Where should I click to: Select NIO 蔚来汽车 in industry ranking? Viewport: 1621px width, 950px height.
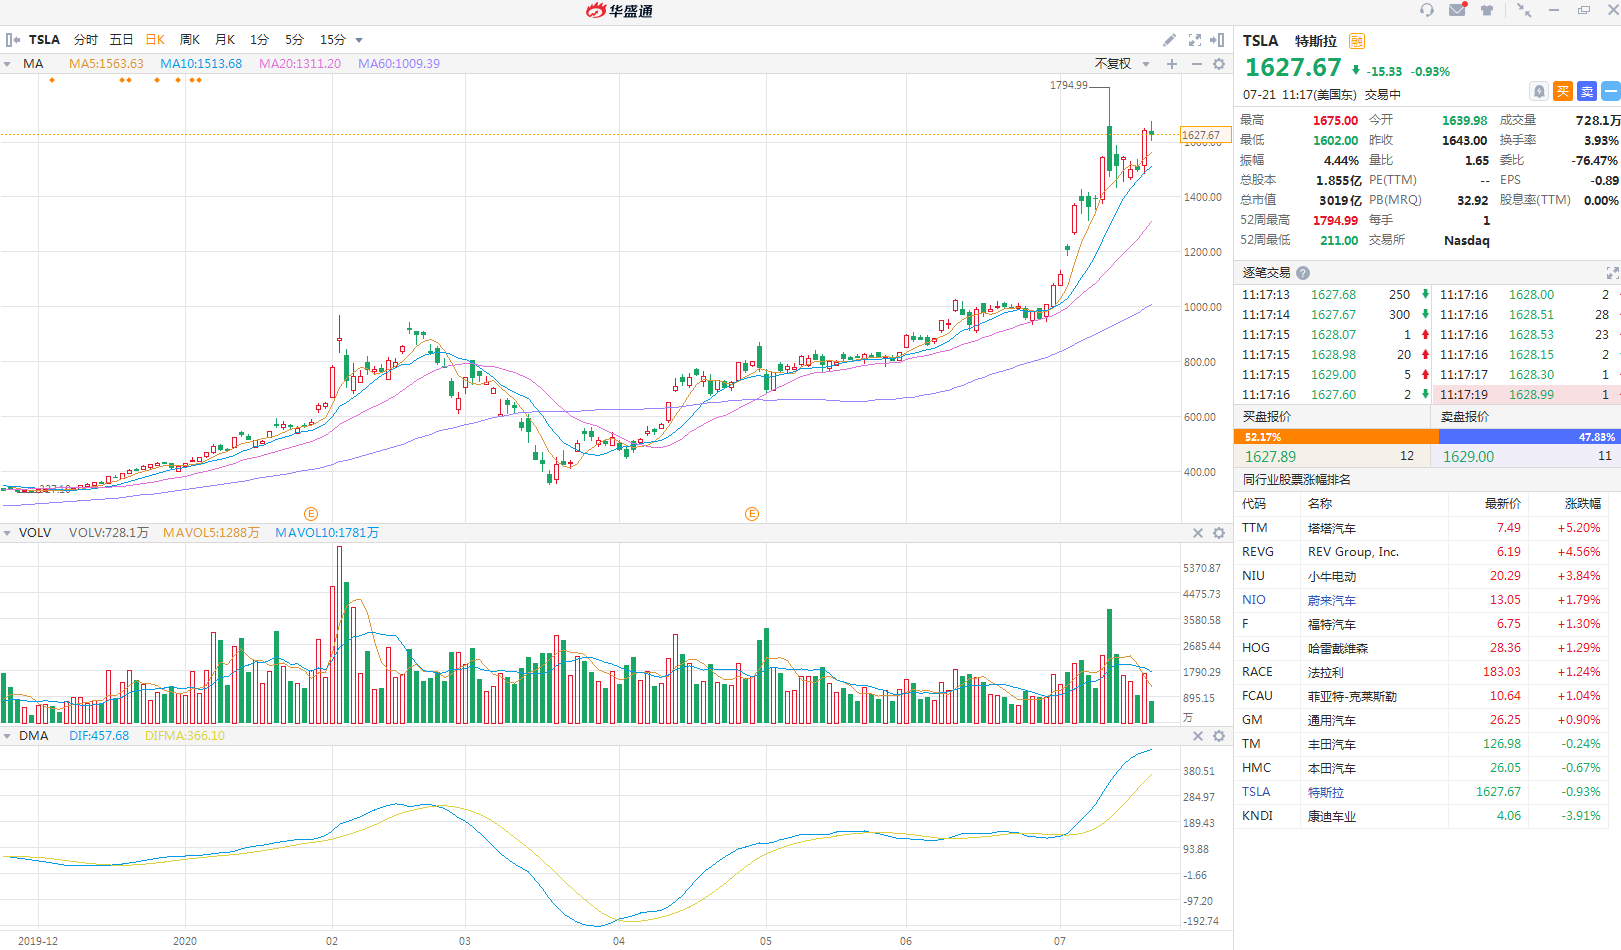point(1331,600)
